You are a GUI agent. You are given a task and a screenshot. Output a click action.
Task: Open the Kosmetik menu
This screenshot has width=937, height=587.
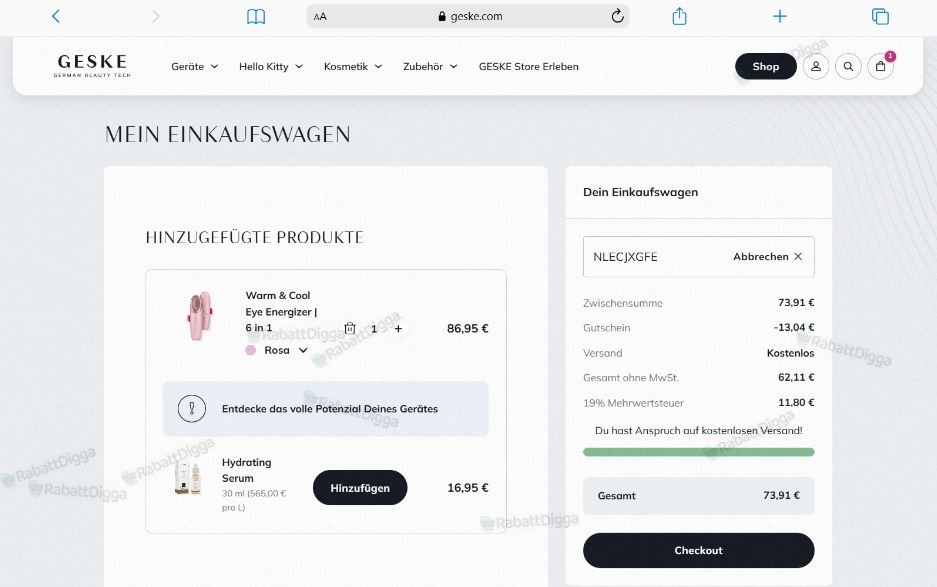(x=353, y=67)
